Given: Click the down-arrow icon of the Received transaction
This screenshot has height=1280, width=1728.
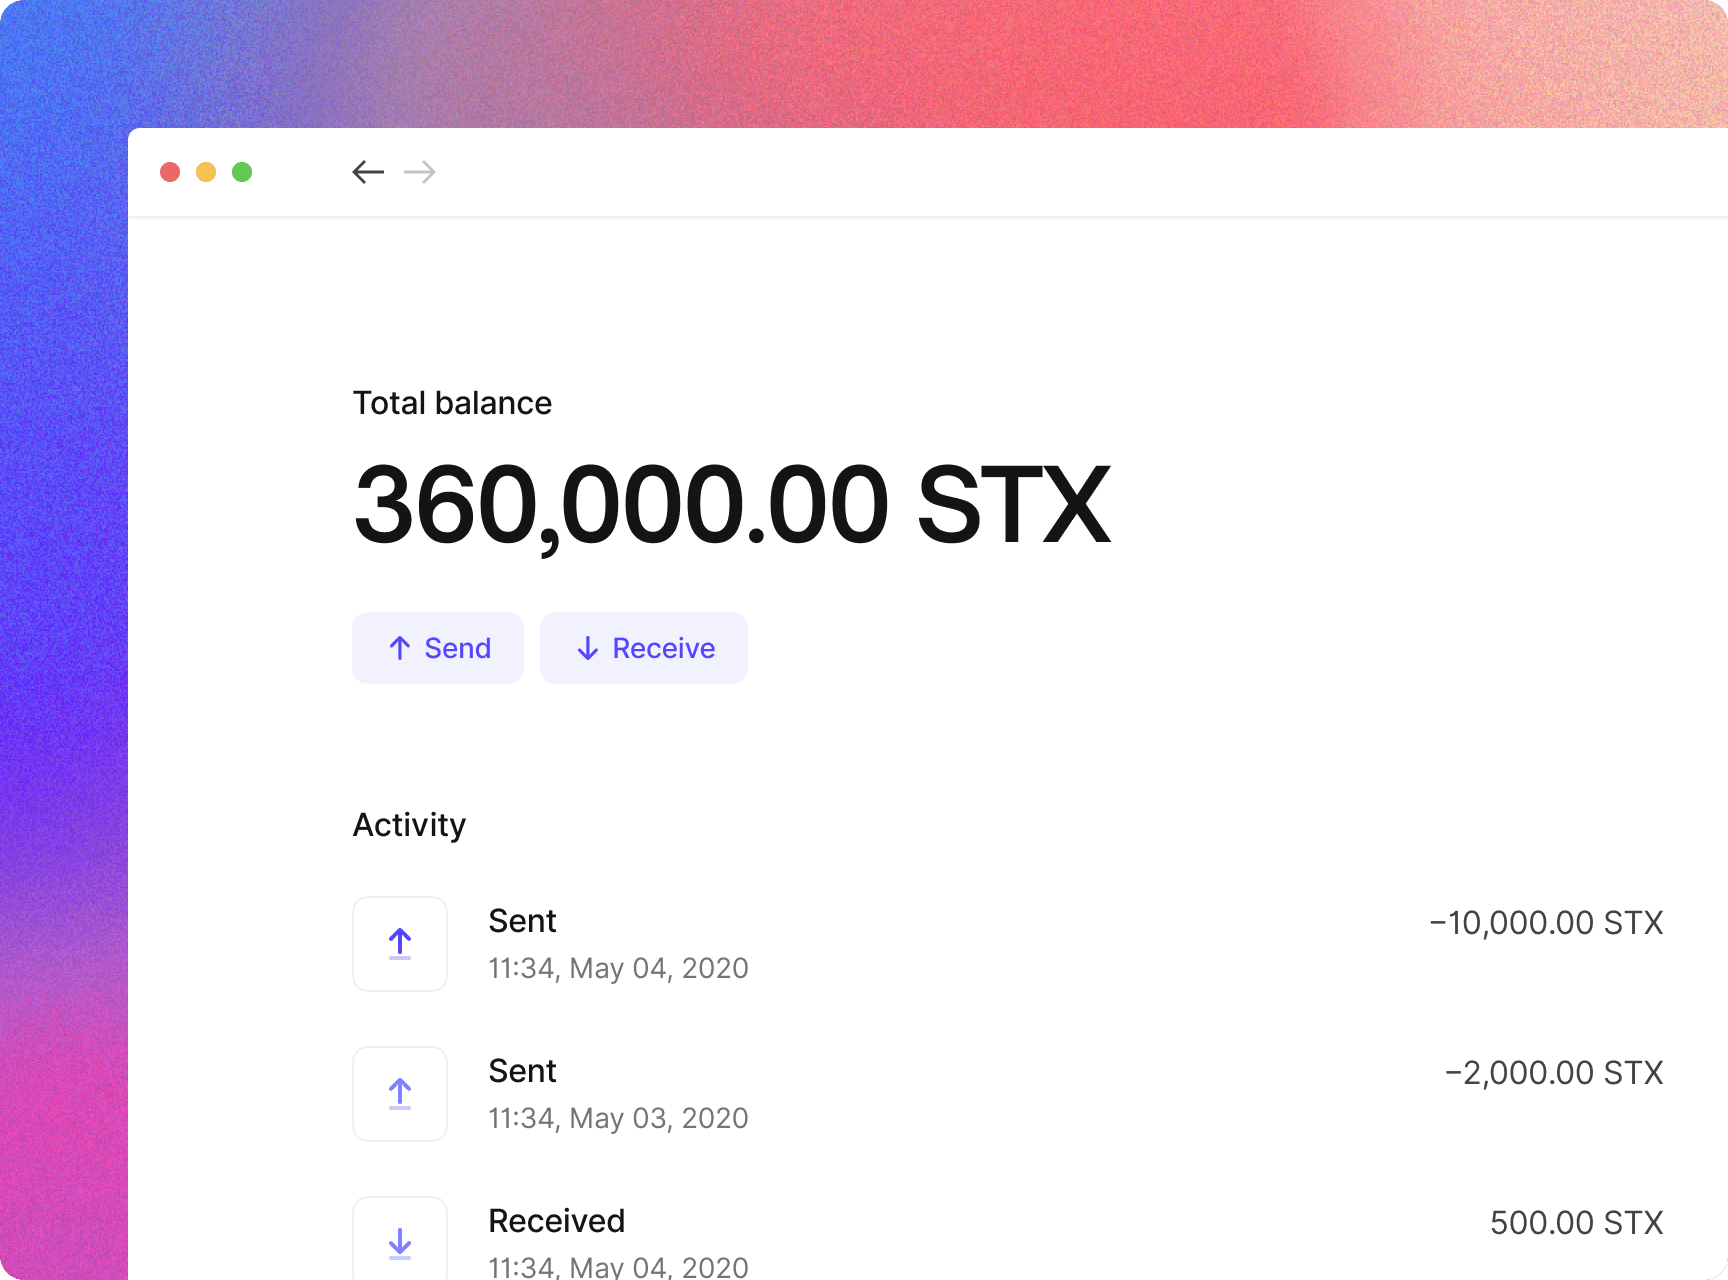Looking at the screenshot, I should [x=400, y=1242].
